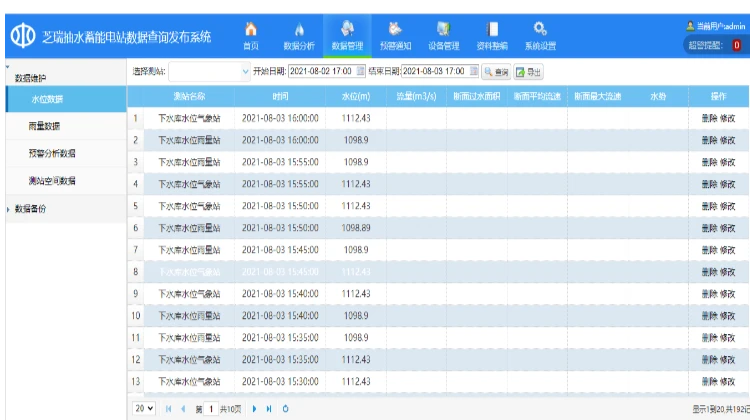750x420 pixels.
Task: Refresh the water level table
Action: [x=286, y=409]
